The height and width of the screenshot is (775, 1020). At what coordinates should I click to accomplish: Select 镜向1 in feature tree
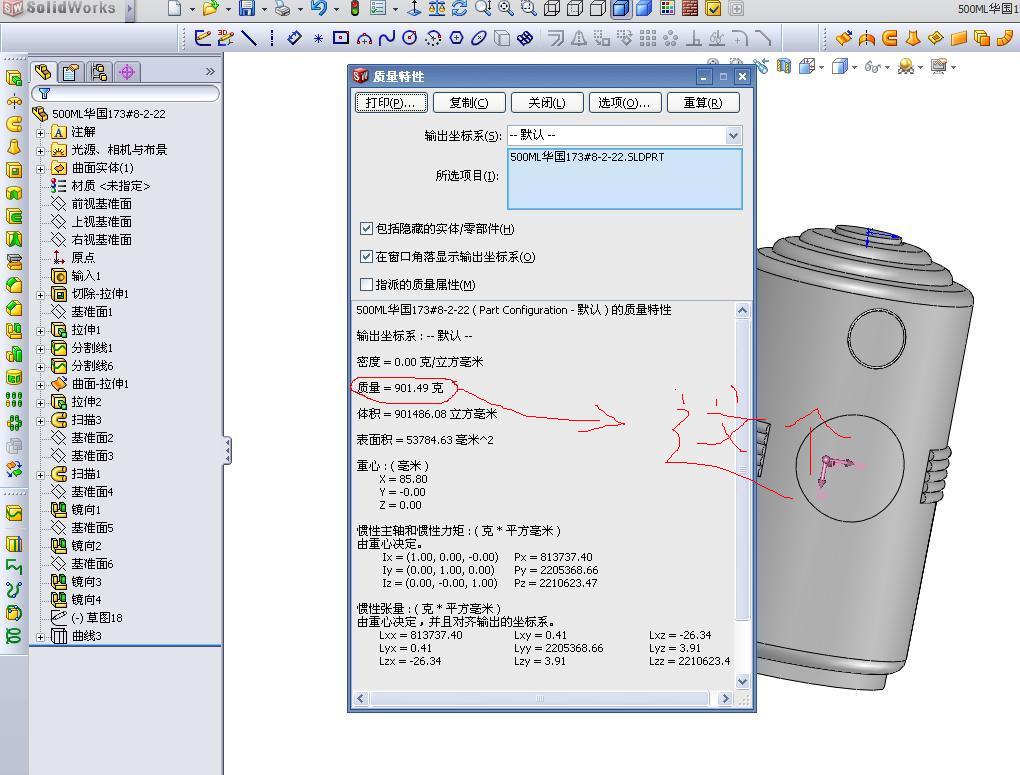87,510
